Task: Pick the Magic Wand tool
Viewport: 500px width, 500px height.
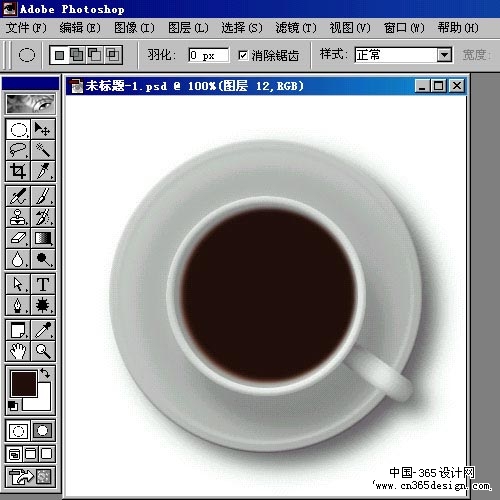Action: click(x=43, y=150)
